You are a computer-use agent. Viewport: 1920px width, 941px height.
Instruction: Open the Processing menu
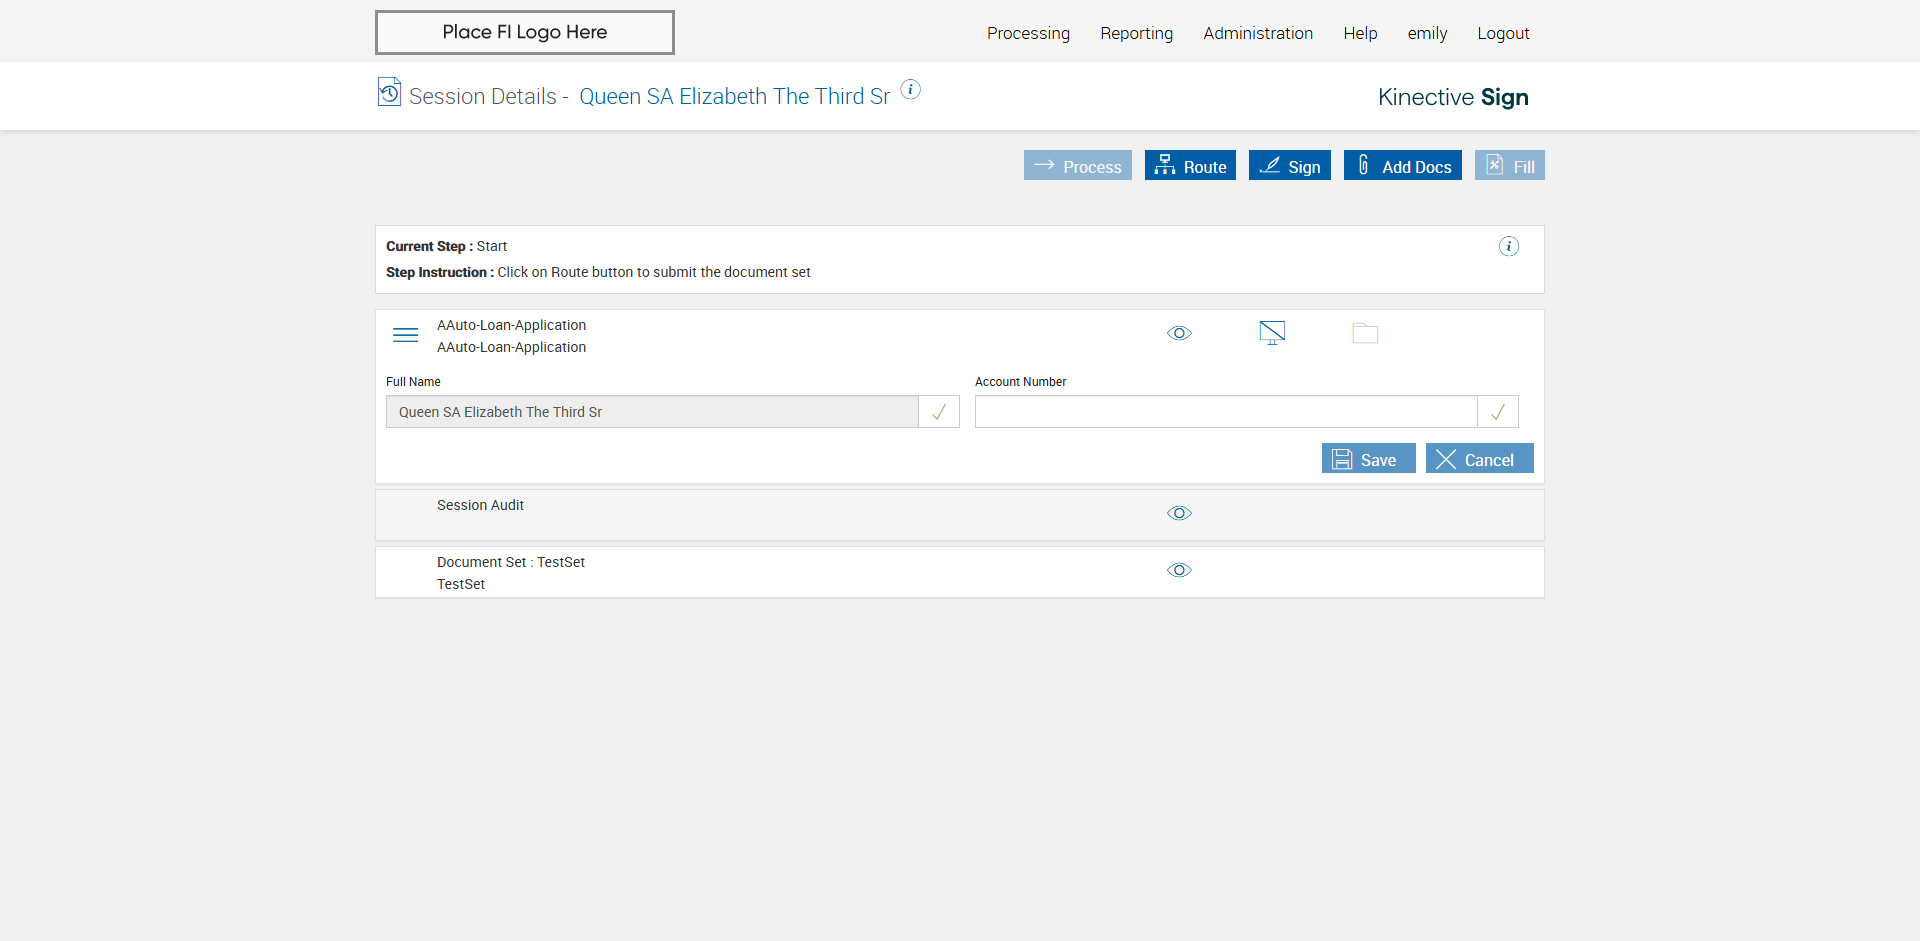[1028, 33]
